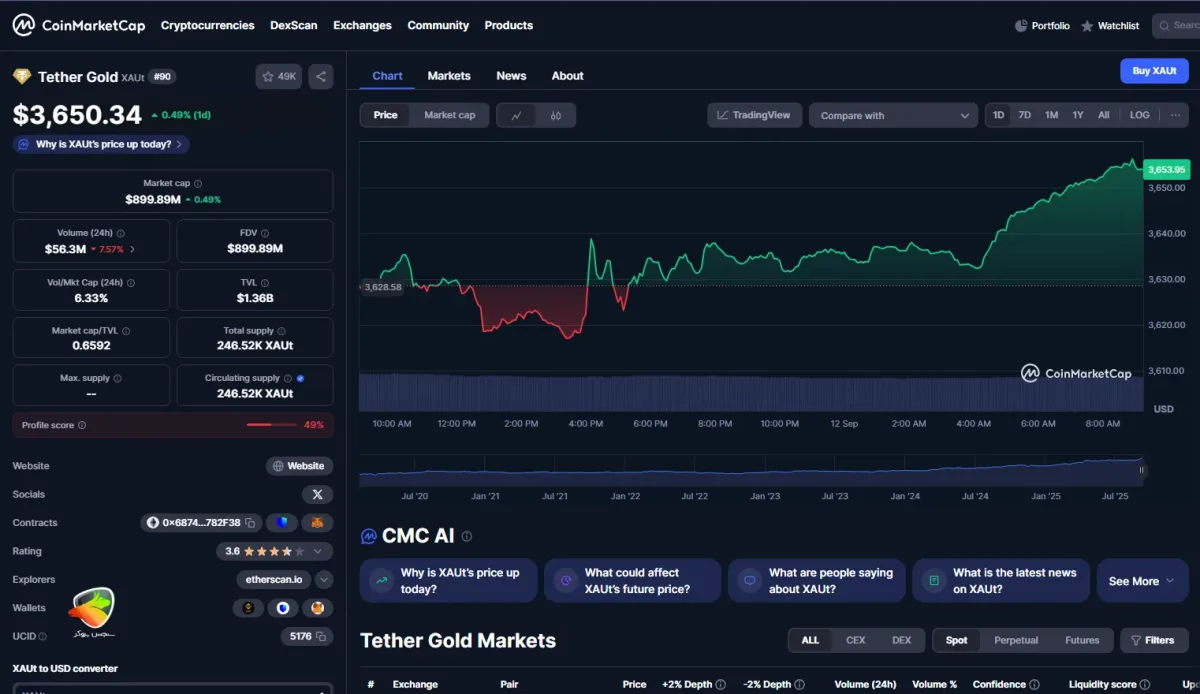Filter markets to CEX
Viewport: 1200px width, 694px height.
click(x=856, y=640)
